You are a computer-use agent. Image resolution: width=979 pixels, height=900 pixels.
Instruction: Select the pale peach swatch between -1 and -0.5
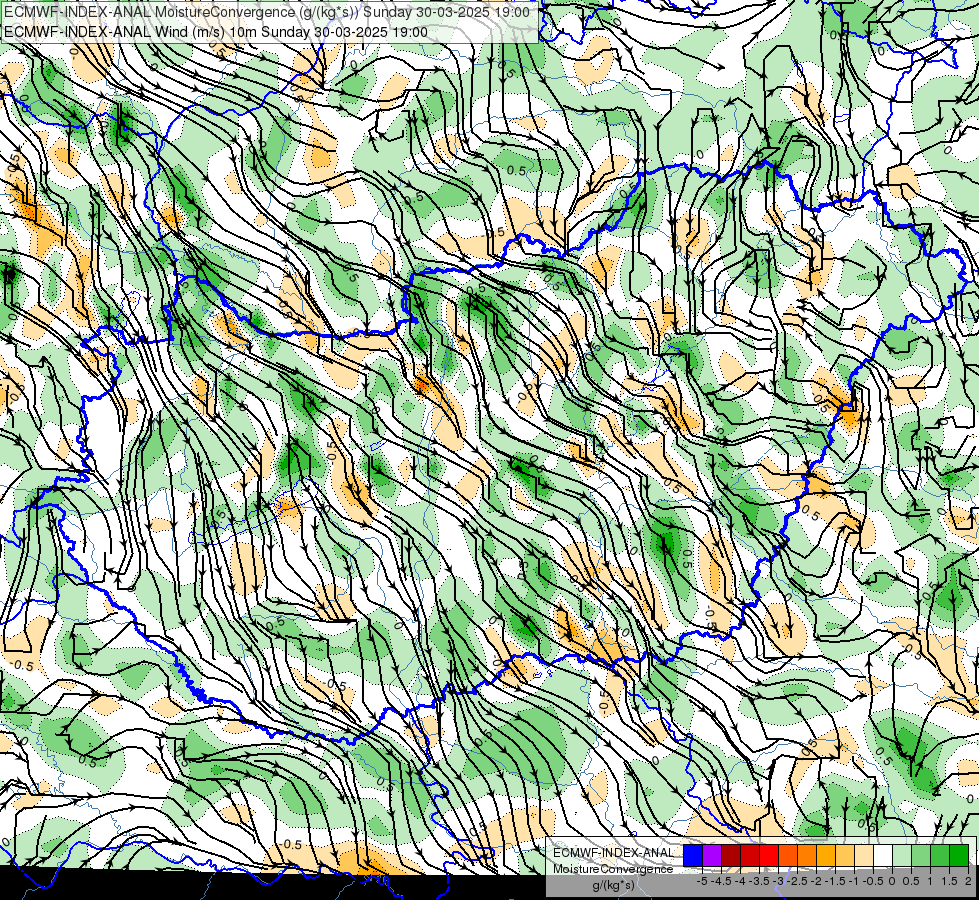(x=863, y=856)
